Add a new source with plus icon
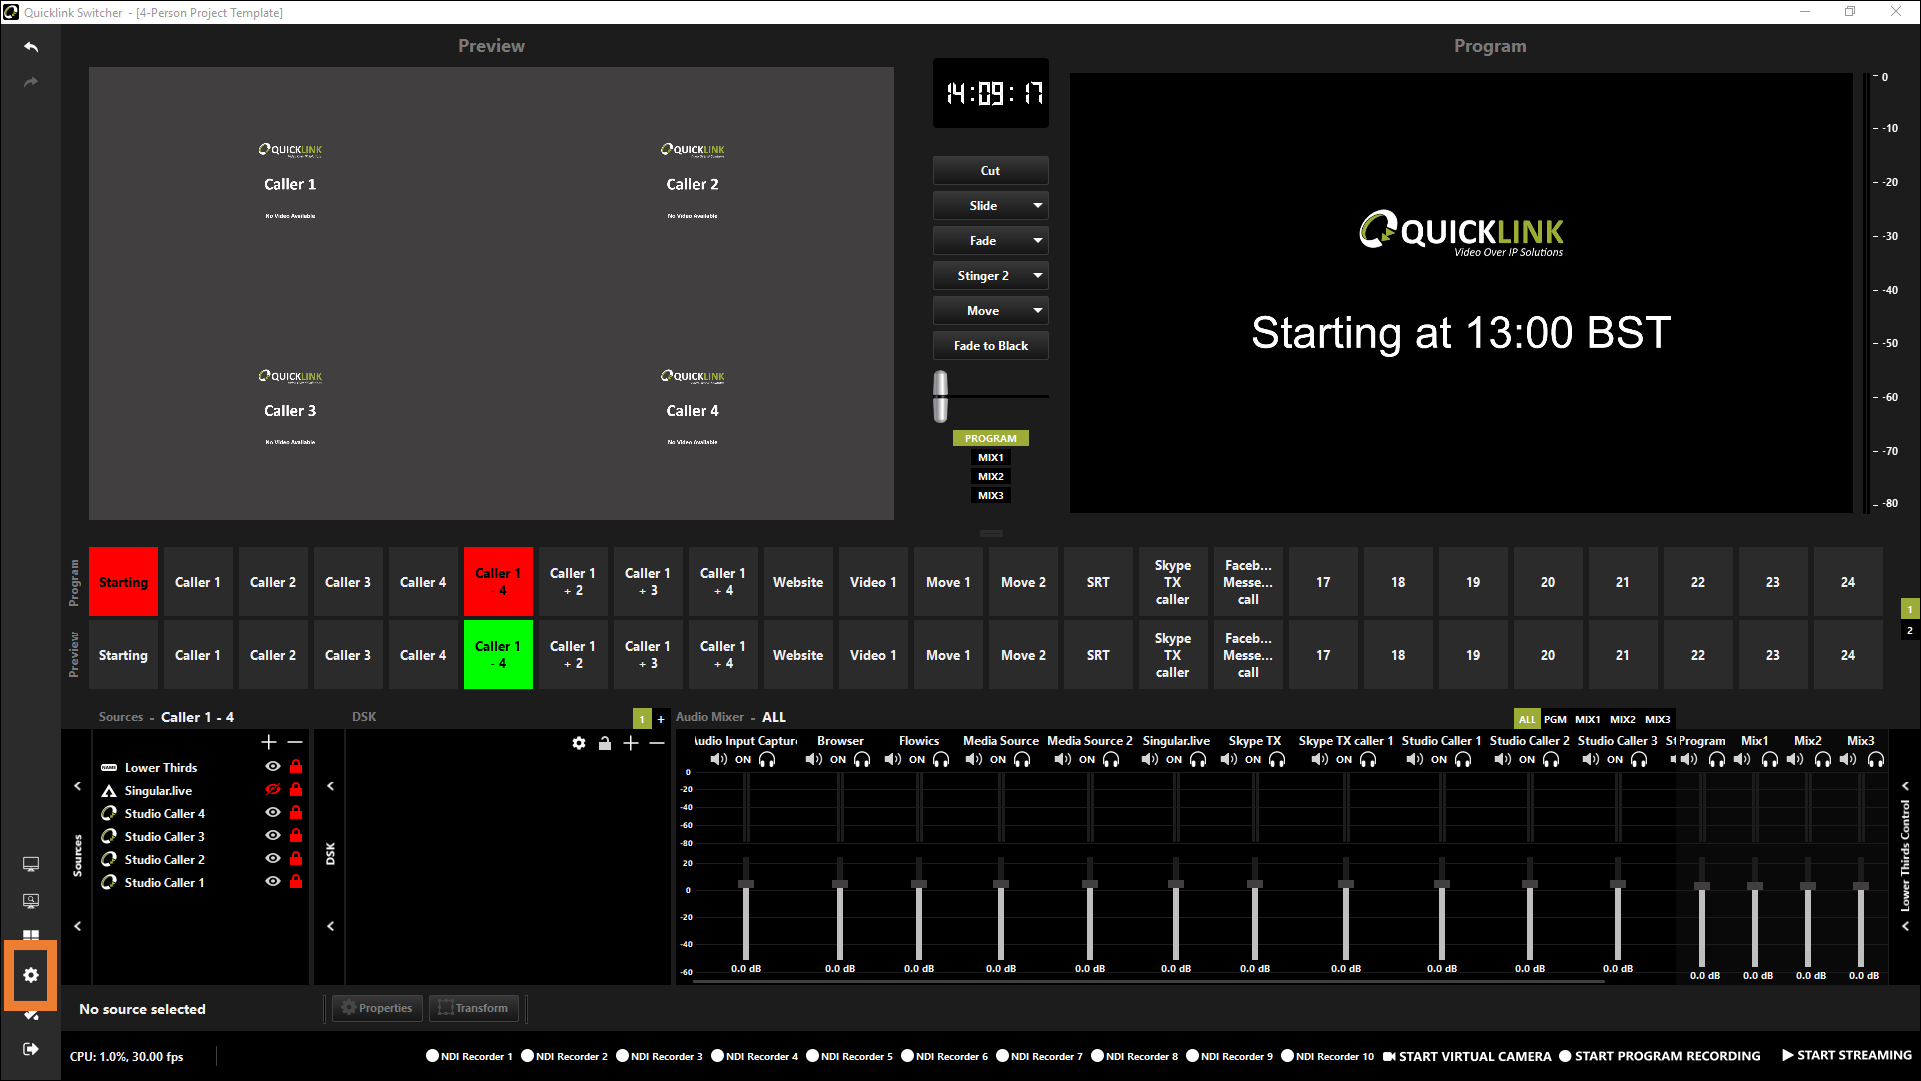The height and width of the screenshot is (1081, 1921). [269, 742]
